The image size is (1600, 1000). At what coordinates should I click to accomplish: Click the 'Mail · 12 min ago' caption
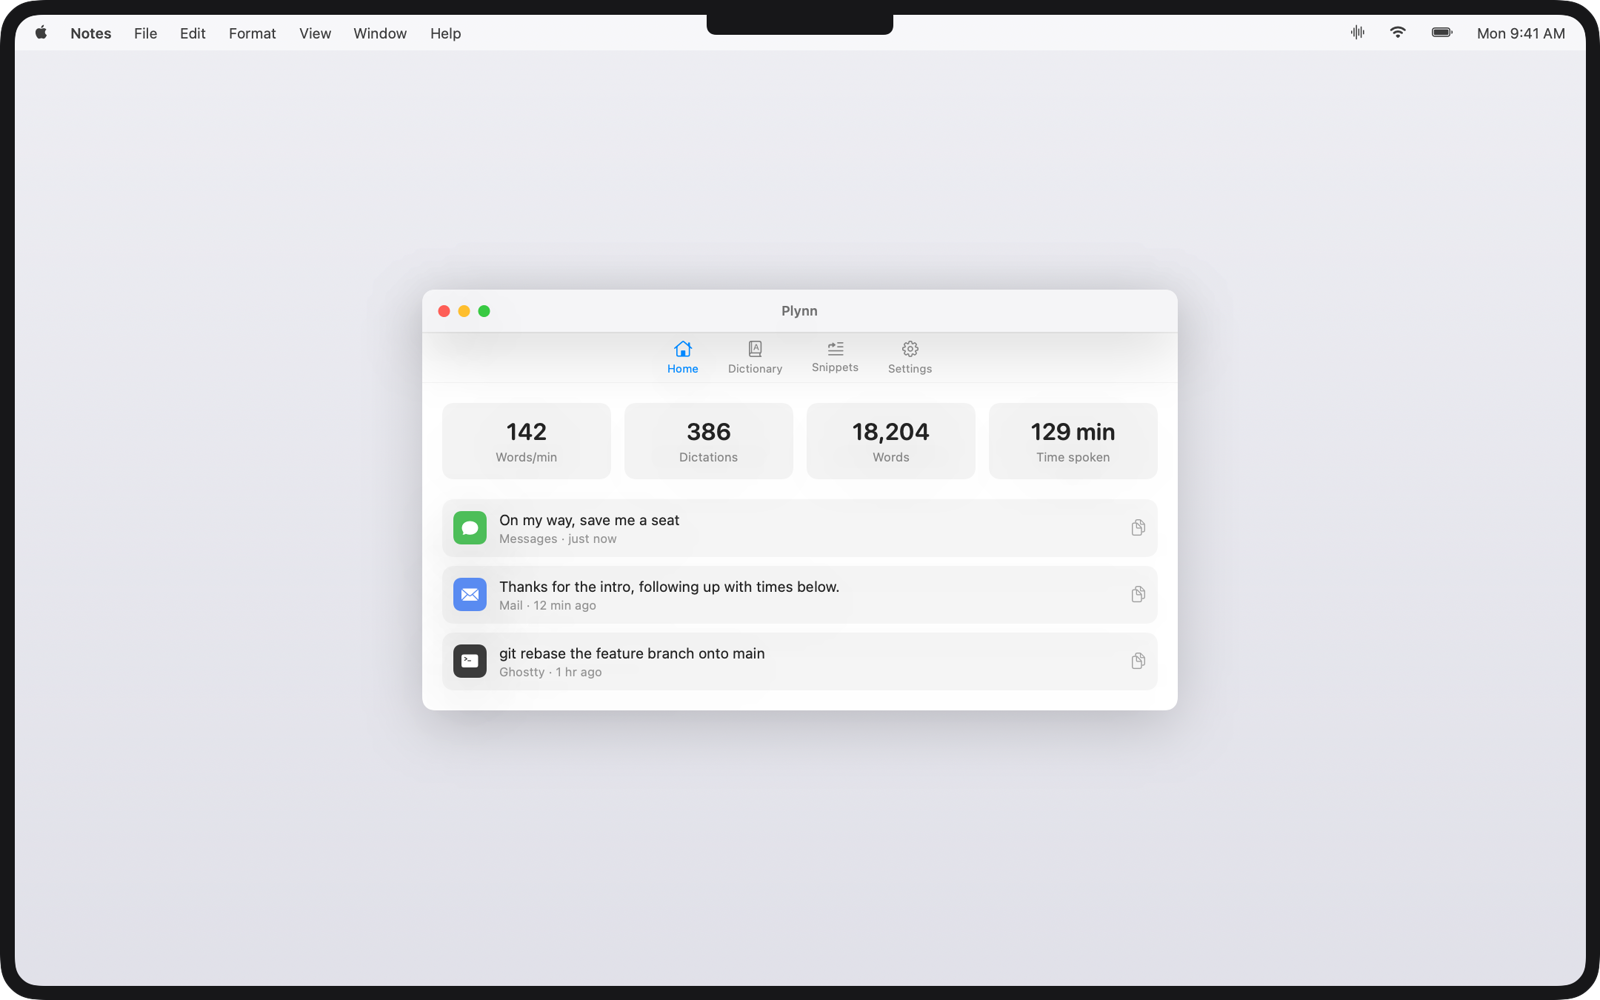pyautogui.click(x=548, y=606)
